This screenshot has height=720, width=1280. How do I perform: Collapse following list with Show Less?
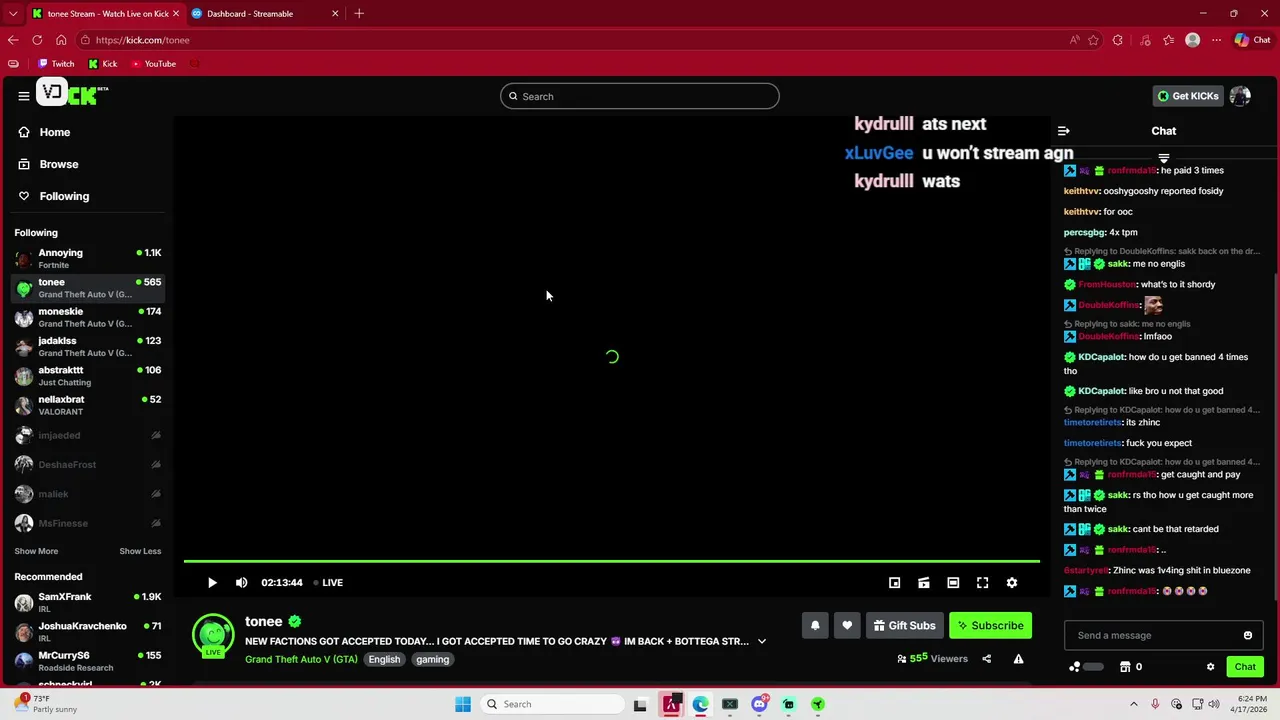click(140, 551)
